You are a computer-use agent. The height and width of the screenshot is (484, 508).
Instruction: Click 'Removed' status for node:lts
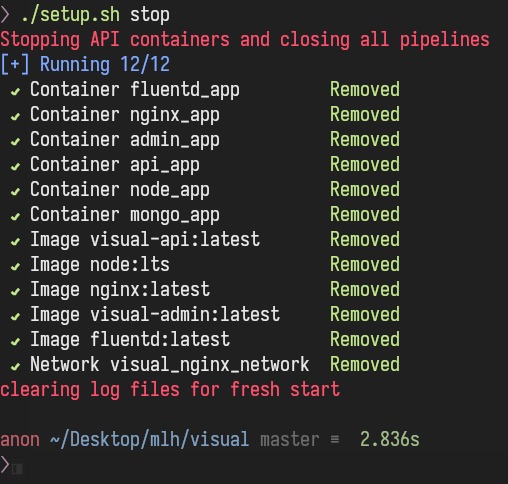coord(365,264)
